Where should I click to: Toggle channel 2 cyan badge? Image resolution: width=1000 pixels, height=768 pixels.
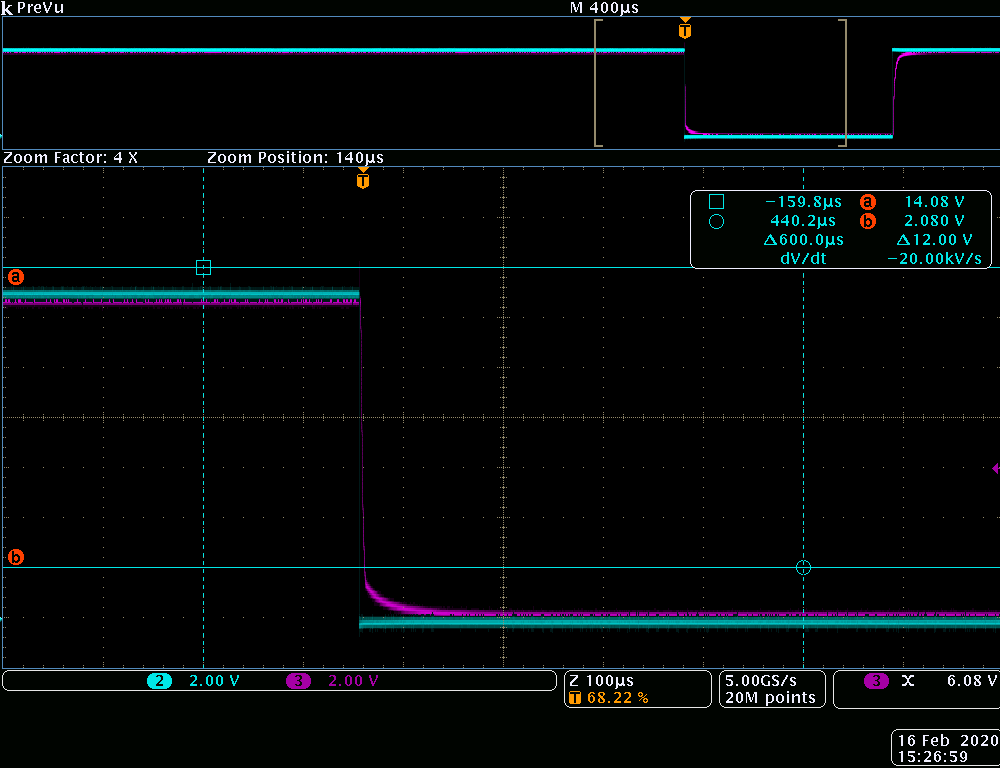(x=159, y=681)
